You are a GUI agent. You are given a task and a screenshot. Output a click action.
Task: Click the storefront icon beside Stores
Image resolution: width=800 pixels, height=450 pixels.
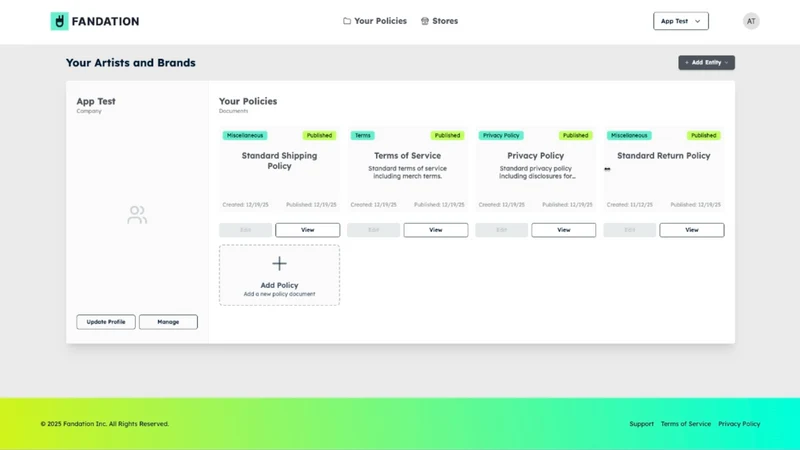pos(424,21)
